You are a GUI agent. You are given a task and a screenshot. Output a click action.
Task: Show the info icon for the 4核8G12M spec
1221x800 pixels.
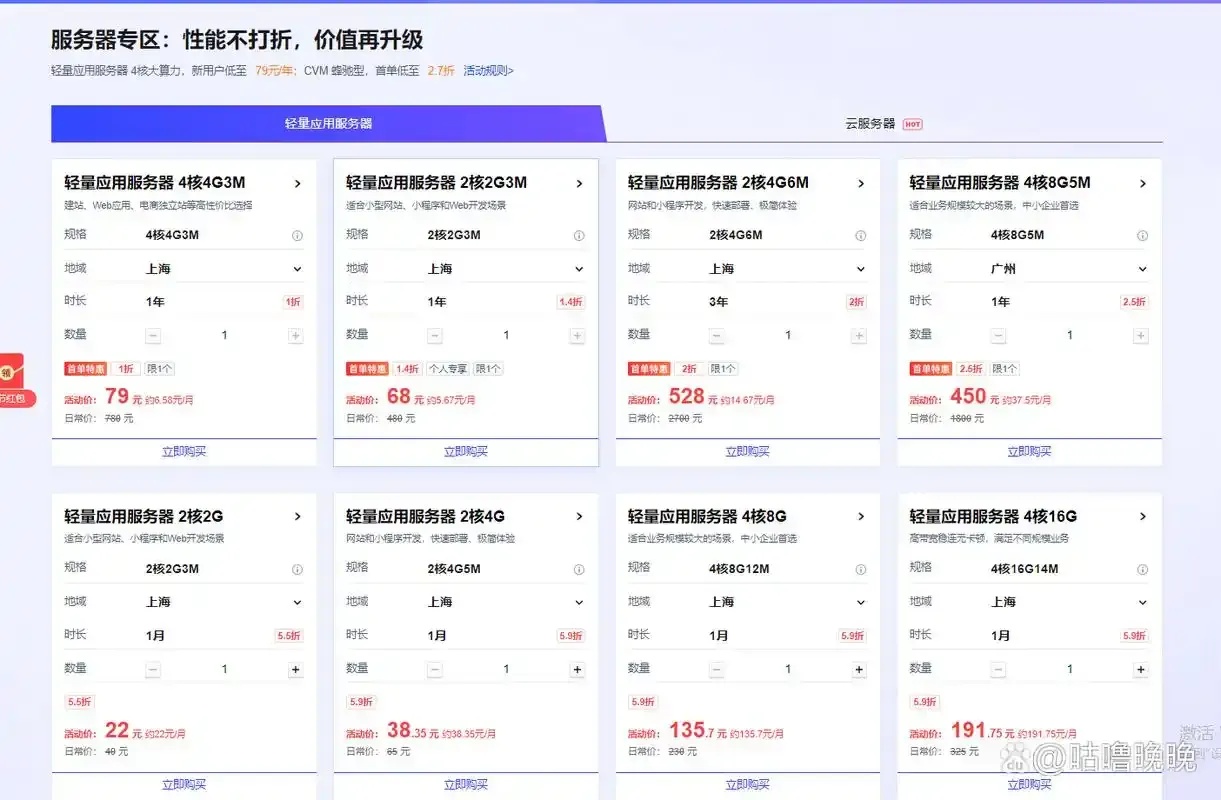click(861, 570)
